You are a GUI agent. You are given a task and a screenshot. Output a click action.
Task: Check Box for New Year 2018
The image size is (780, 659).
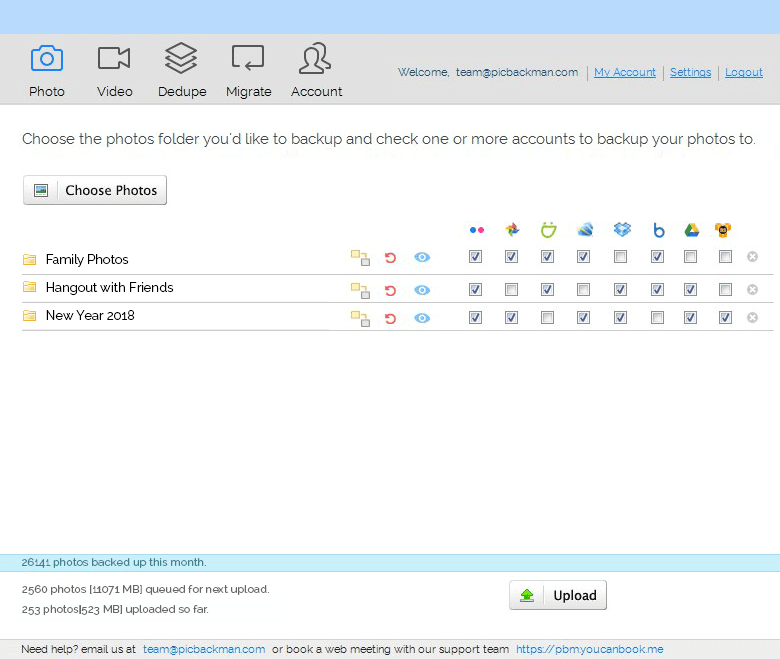658,317
